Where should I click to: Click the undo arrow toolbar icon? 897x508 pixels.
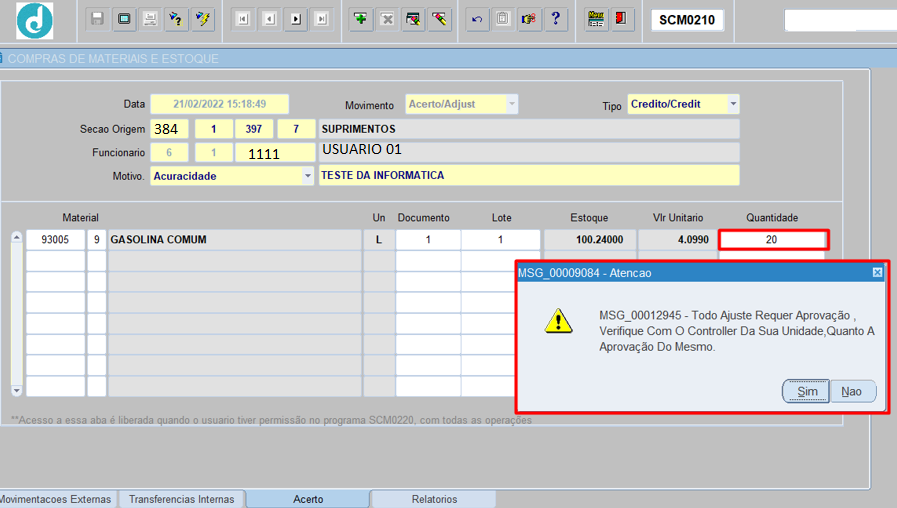click(477, 19)
